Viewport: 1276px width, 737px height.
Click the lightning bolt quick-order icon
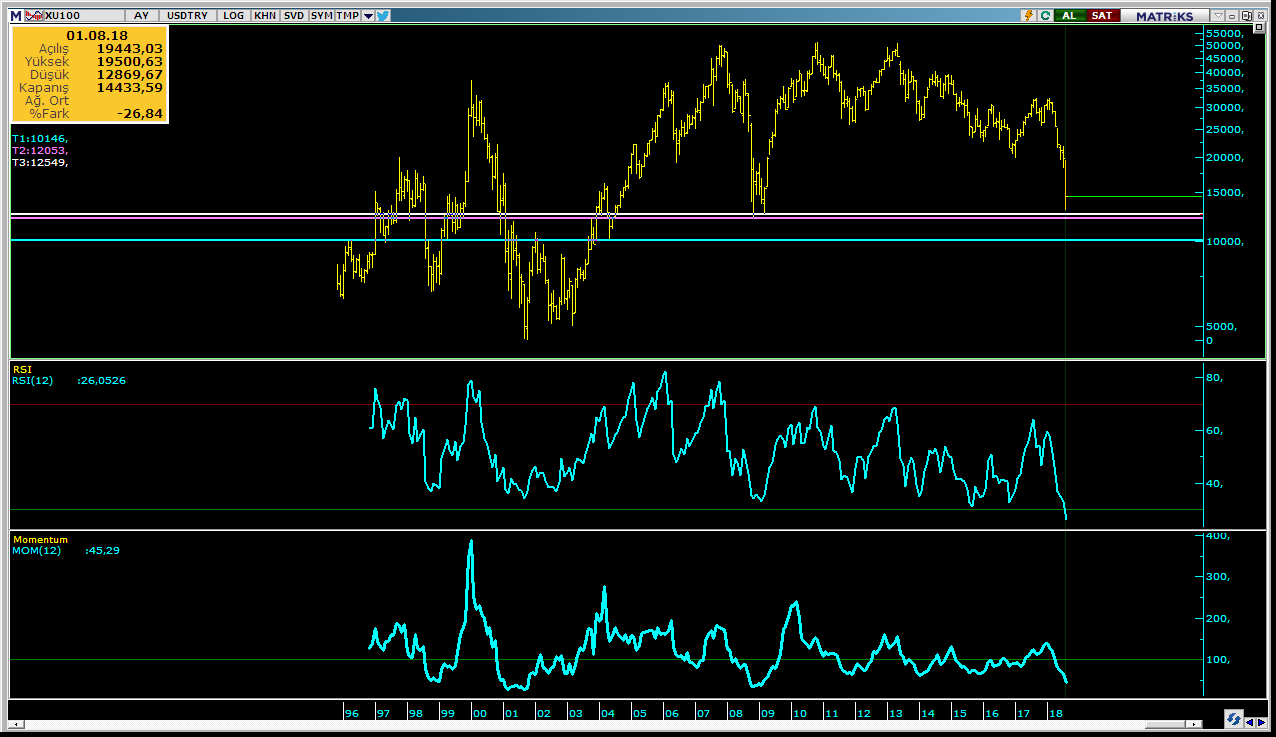(x=1029, y=15)
